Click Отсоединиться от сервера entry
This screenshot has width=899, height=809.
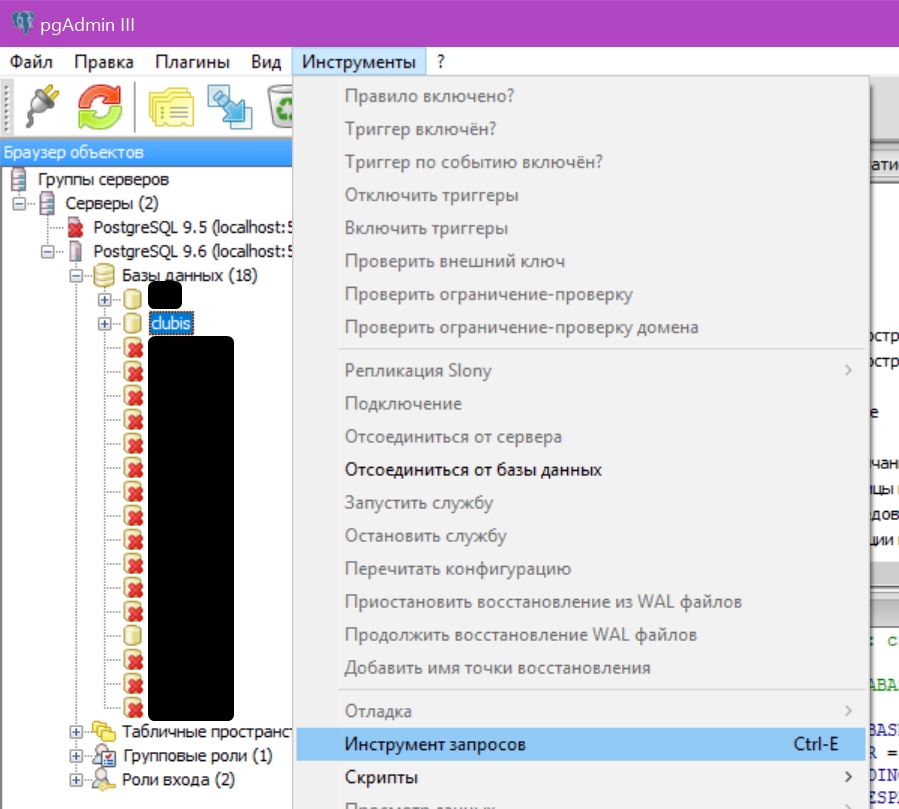[580, 437]
